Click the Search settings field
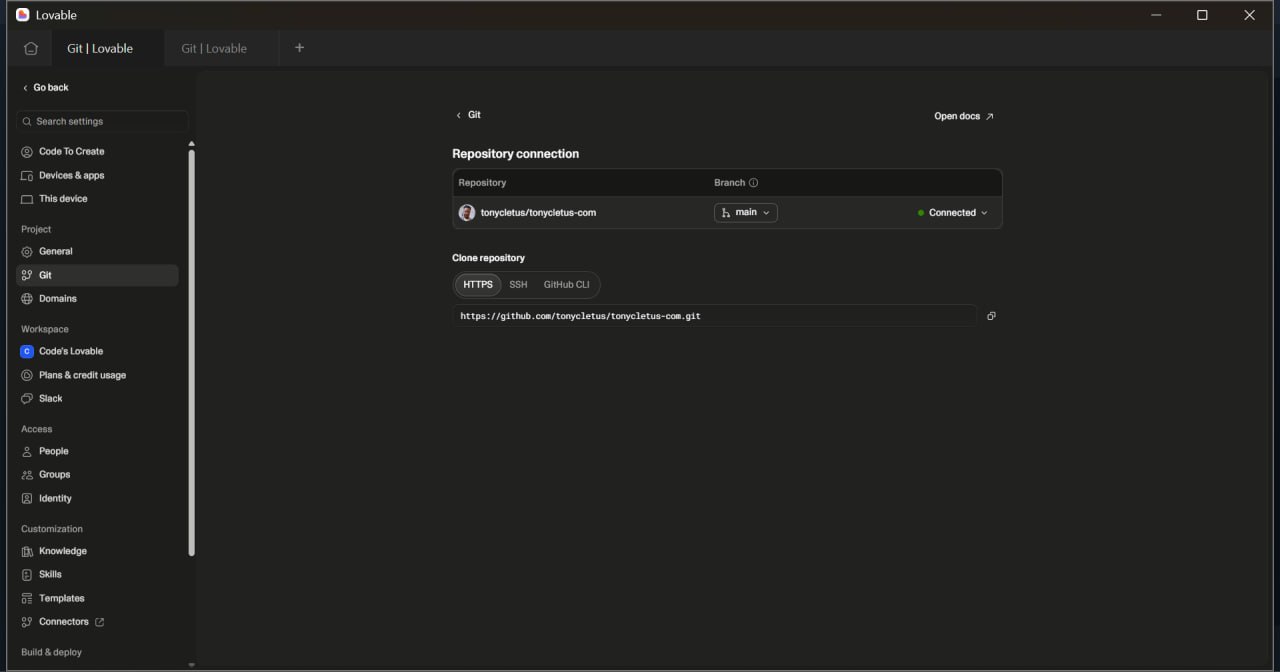The height and width of the screenshot is (672, 1280). pyautogui.click(x=103, y=122)
